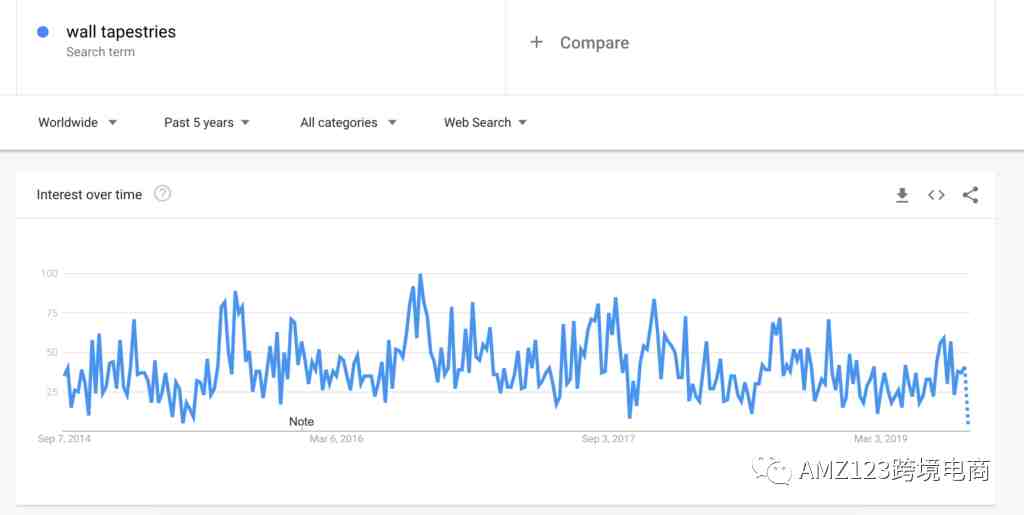The width and height of the screenshot is (1024, 515).
Task: Open the help question mark icon
Action: point(162,194)
